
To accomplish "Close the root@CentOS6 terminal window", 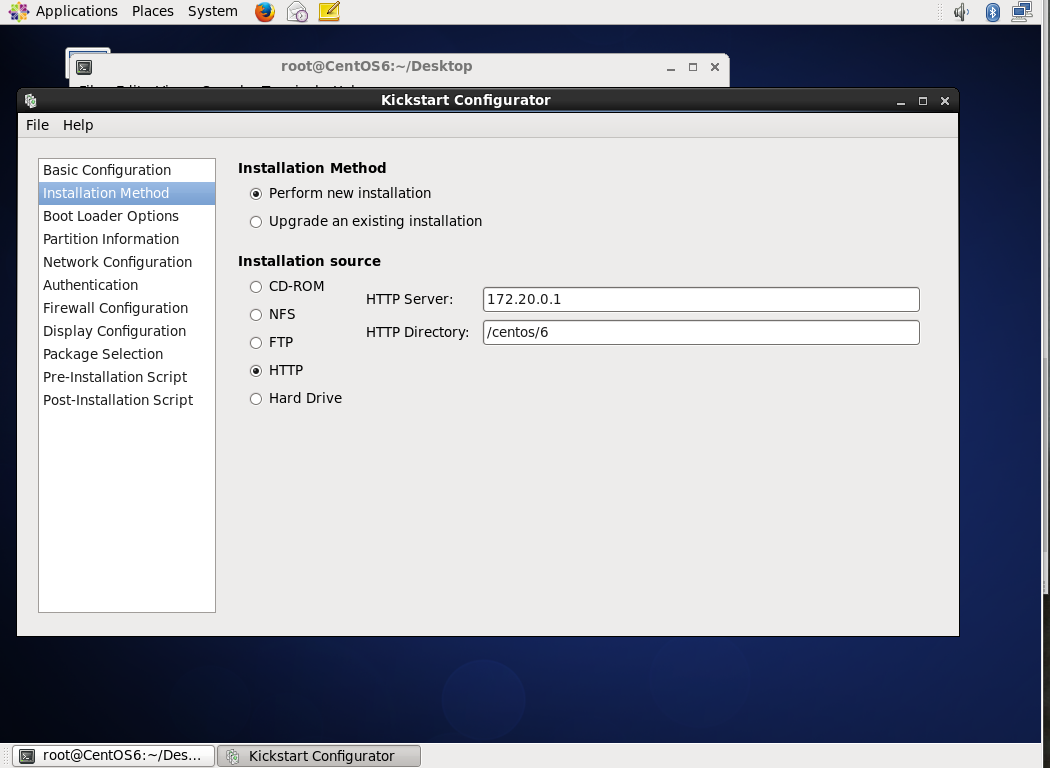I will coord(715,67).
